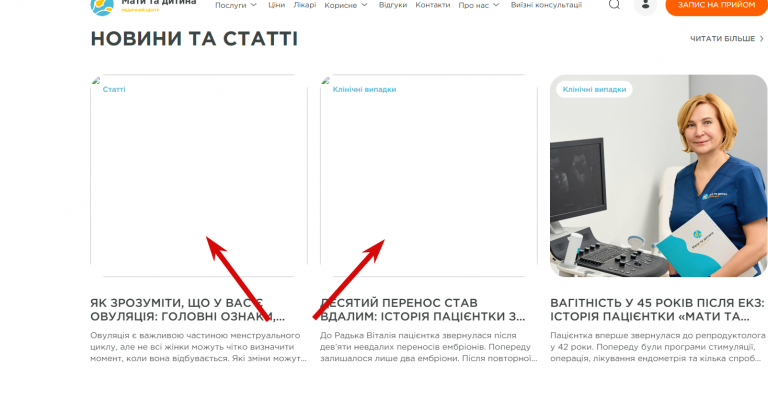The image size is (768, 394).
Task: Open the site search magnifier icon
Action: 614,4
